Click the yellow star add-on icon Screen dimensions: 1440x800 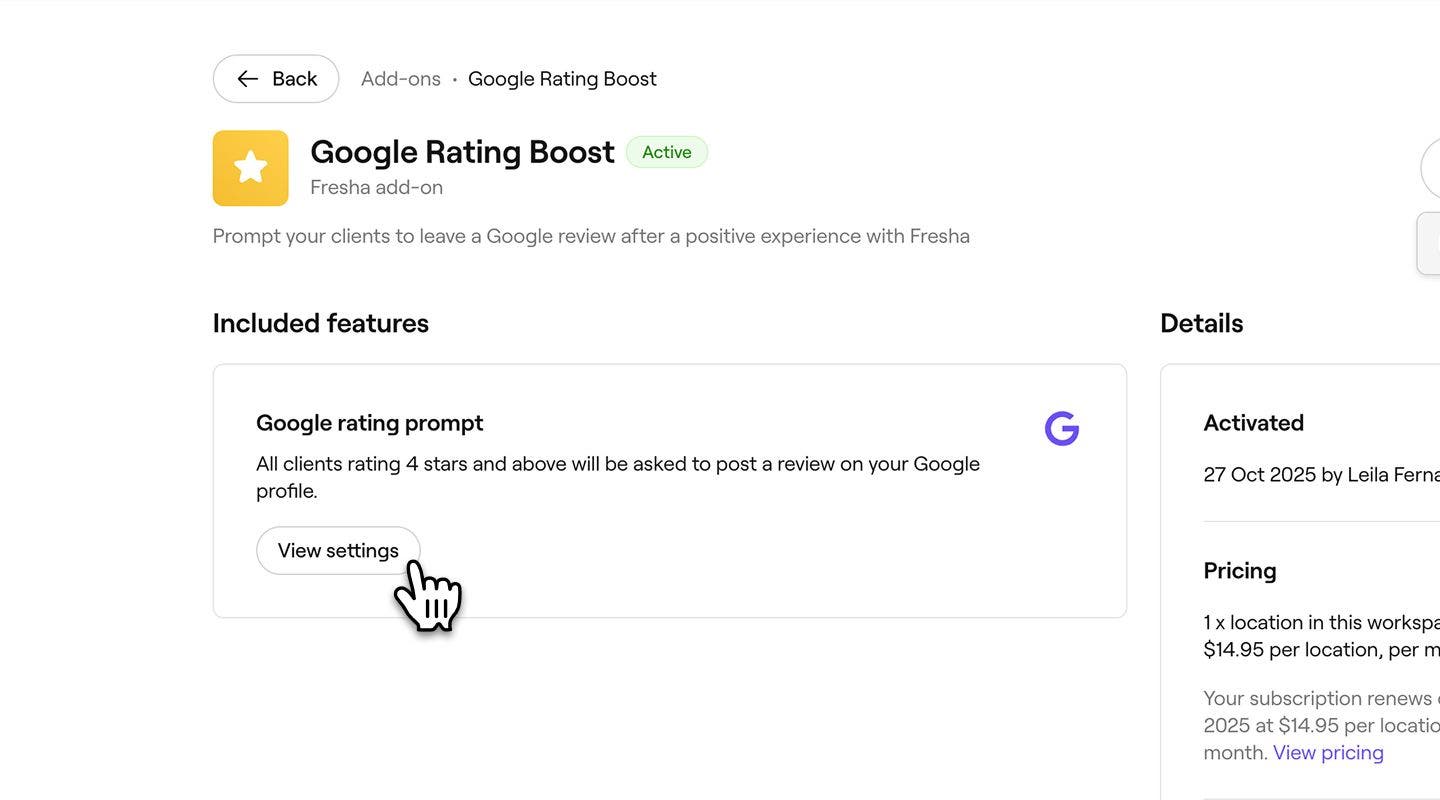[x=250, y=168]
